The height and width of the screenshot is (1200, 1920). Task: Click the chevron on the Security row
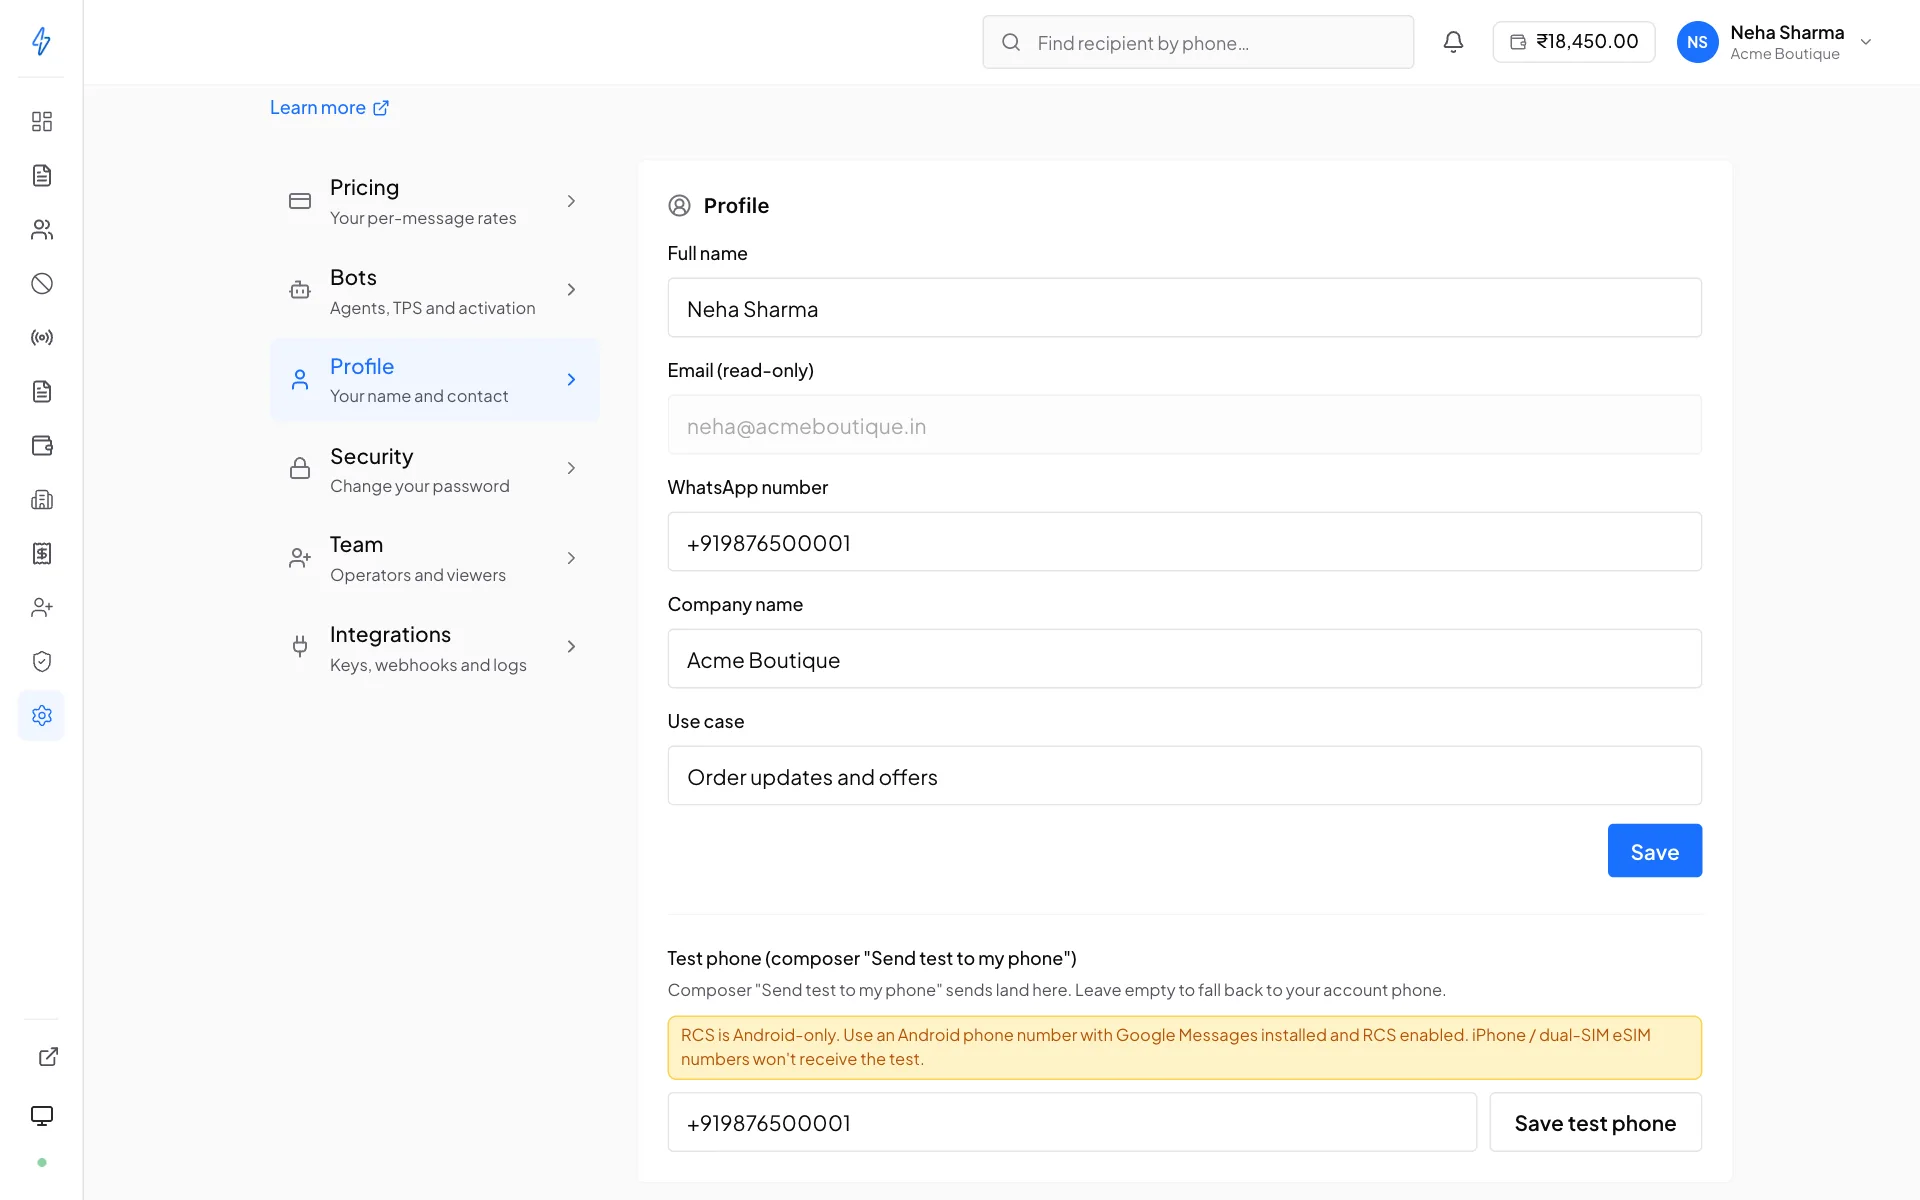pos(571,468)
